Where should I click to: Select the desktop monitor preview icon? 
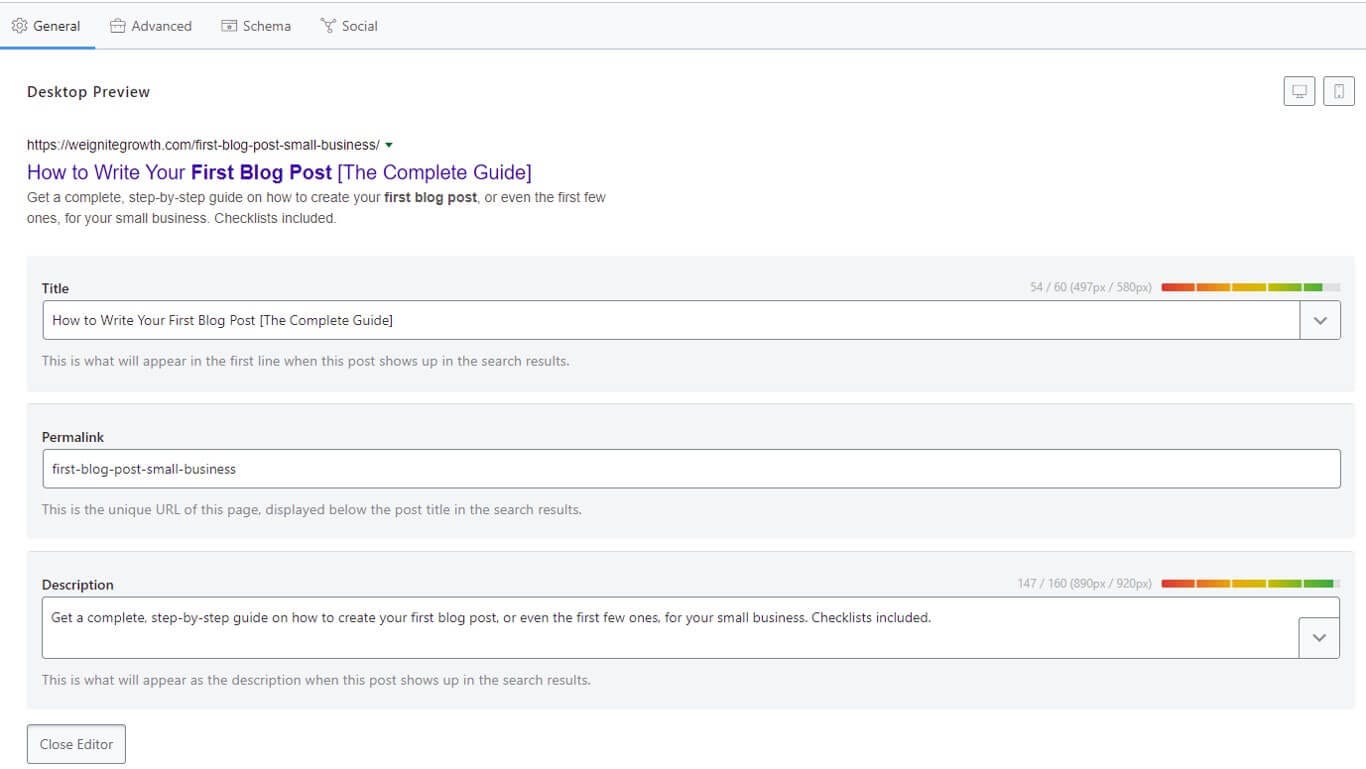[1299, 90]
